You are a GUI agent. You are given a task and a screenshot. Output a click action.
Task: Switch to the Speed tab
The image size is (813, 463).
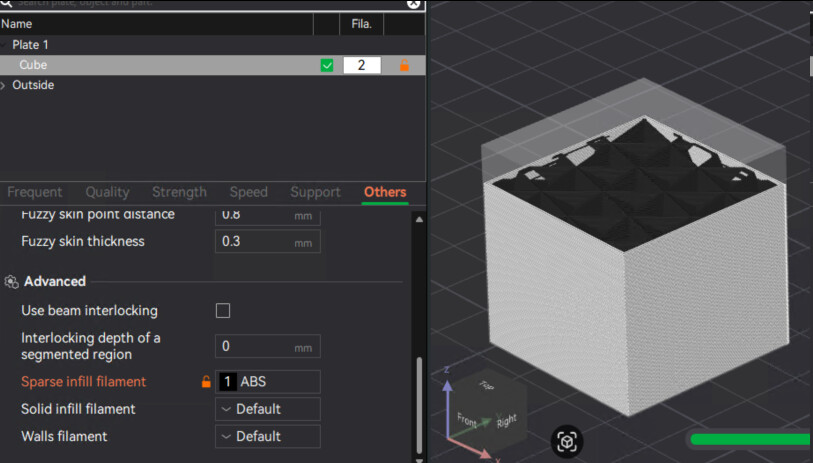(249, 192)
